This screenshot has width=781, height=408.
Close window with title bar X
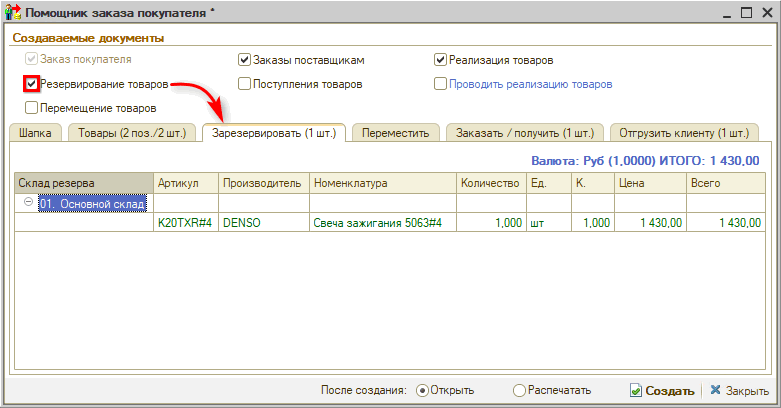coord(766,12)
